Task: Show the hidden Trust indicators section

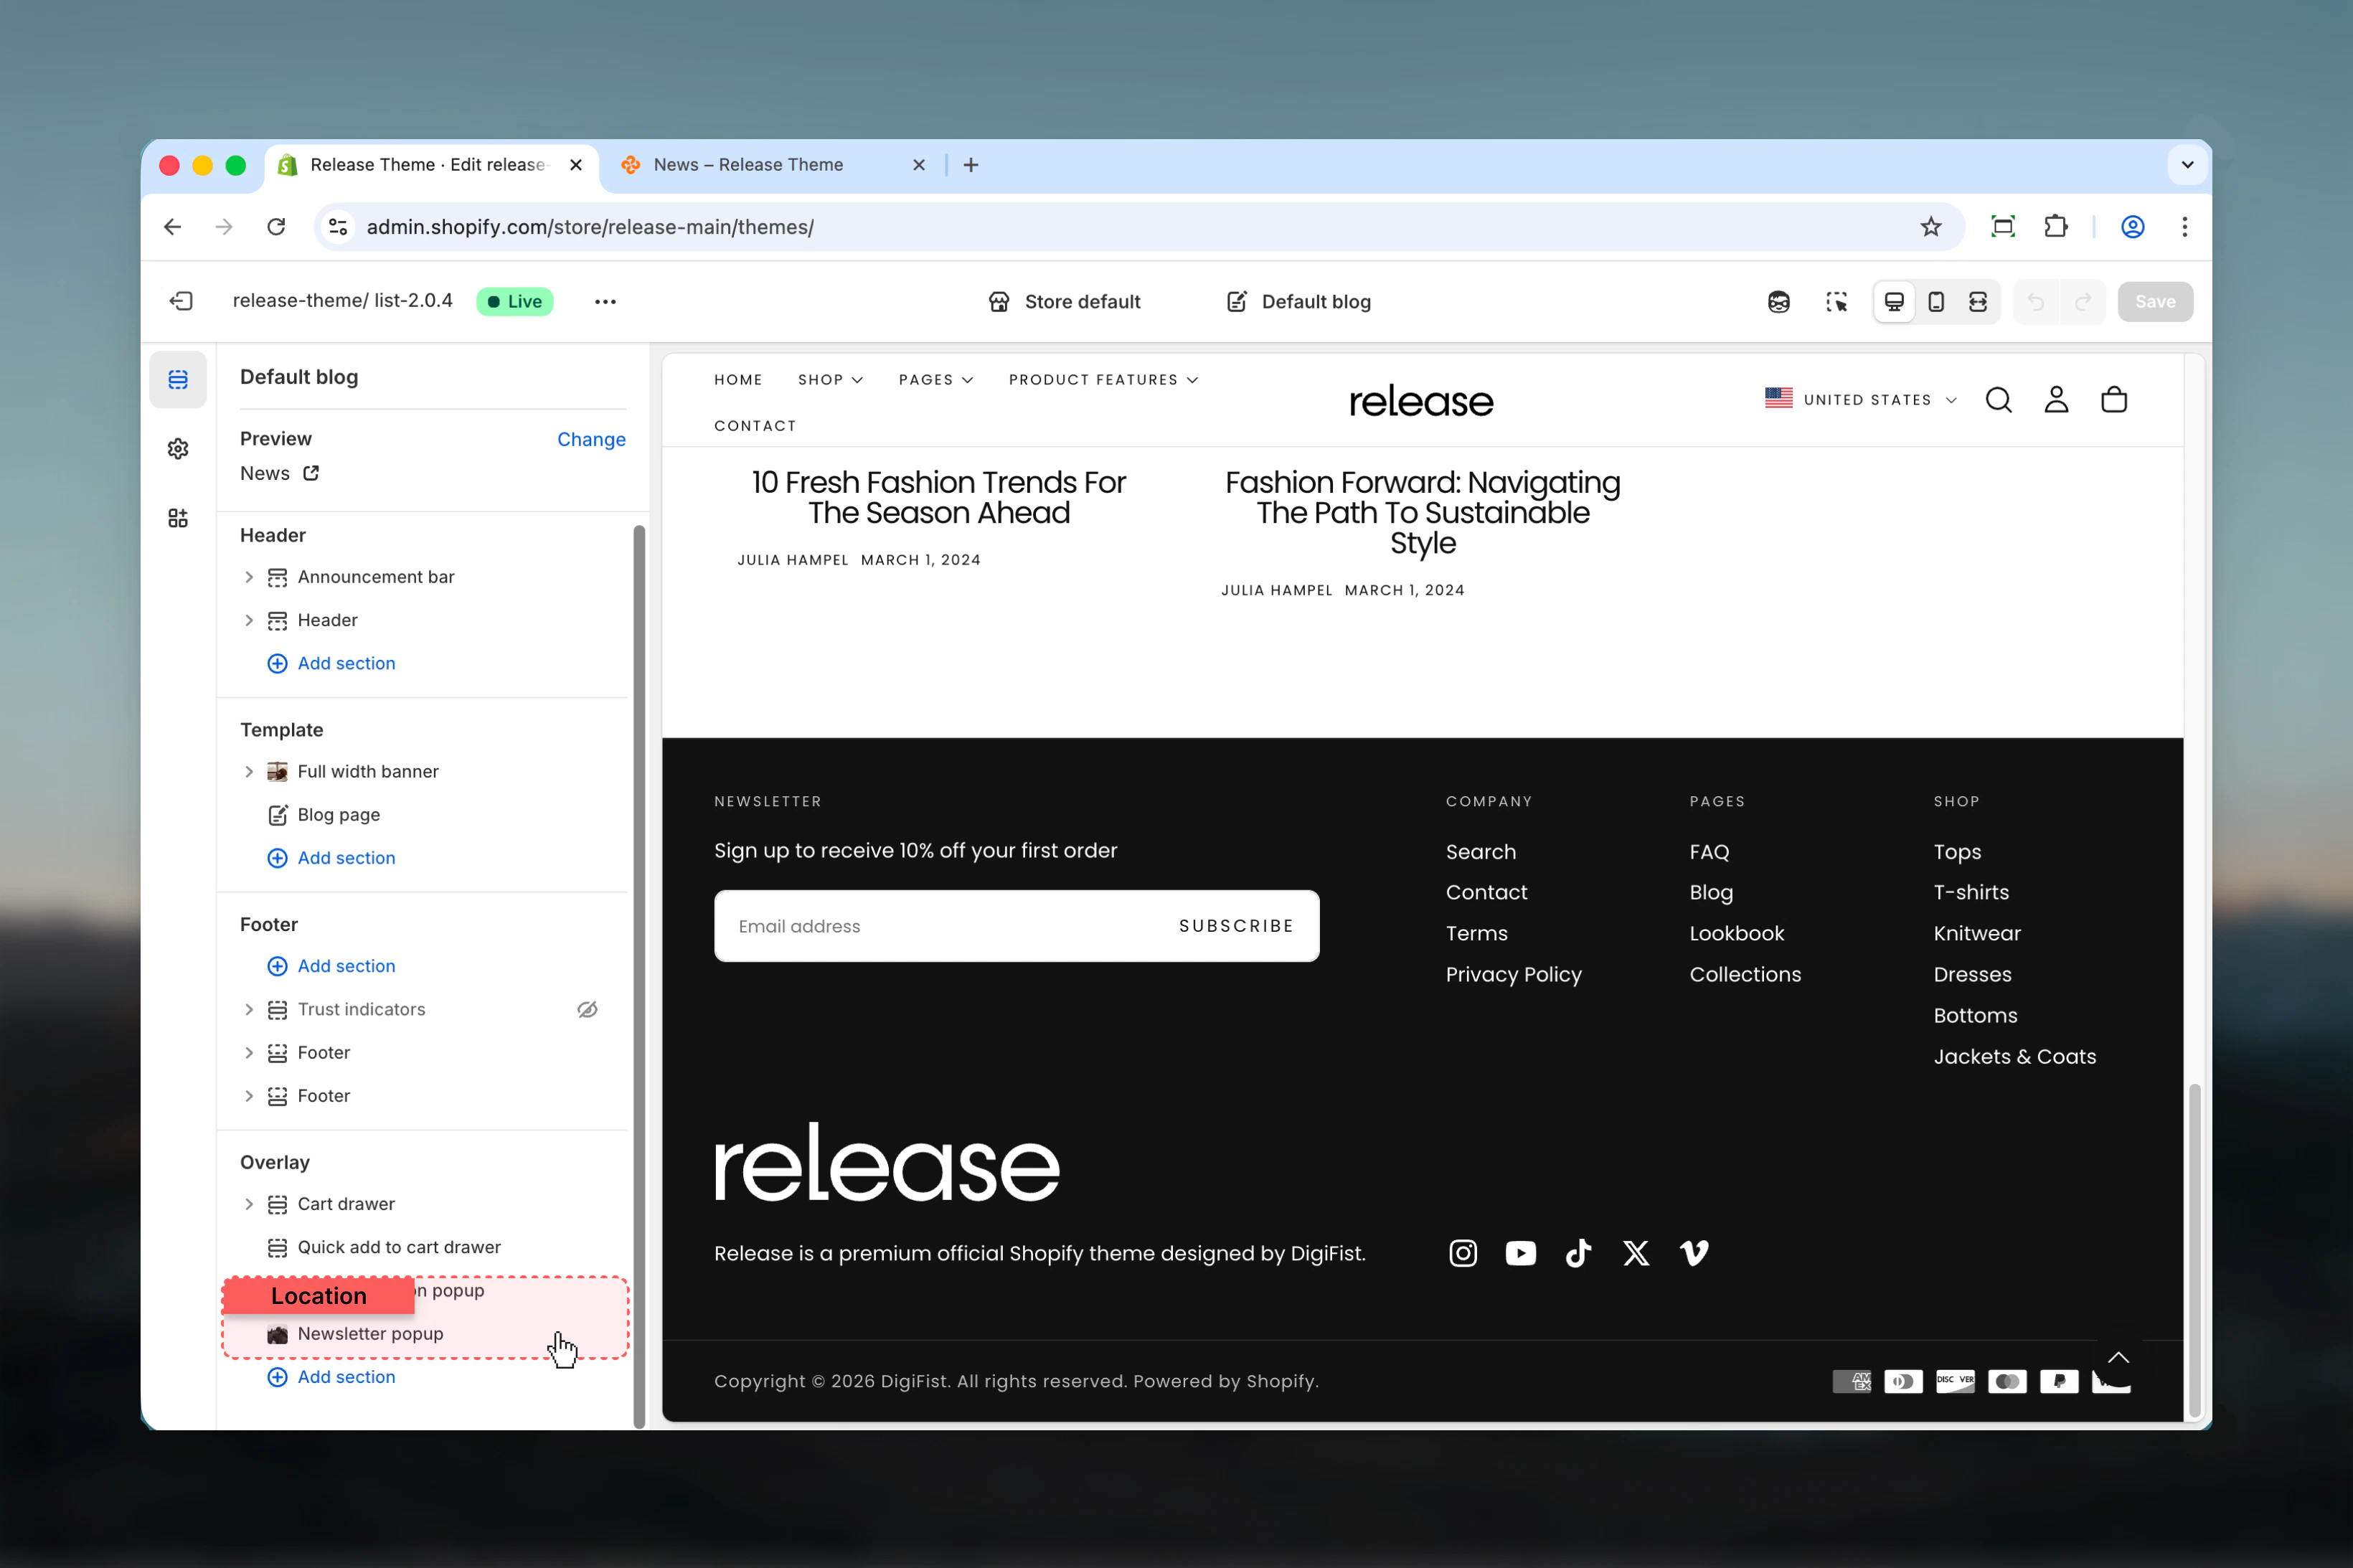Action: 587,1009
